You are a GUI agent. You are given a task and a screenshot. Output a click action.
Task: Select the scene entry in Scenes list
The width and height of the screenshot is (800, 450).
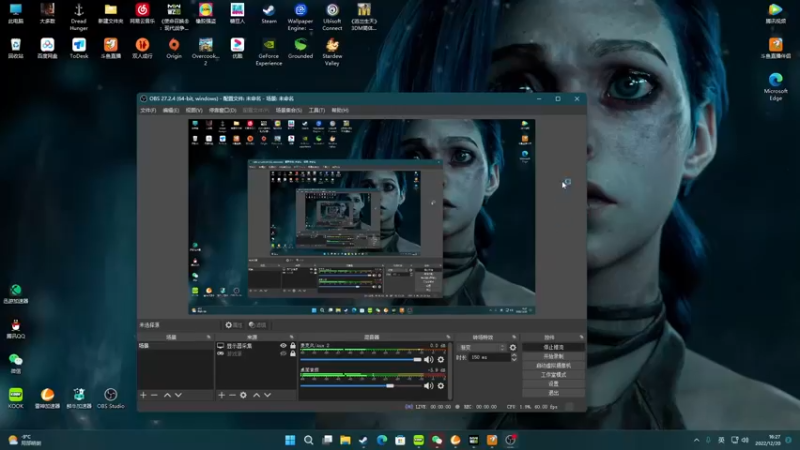point(175,345)
